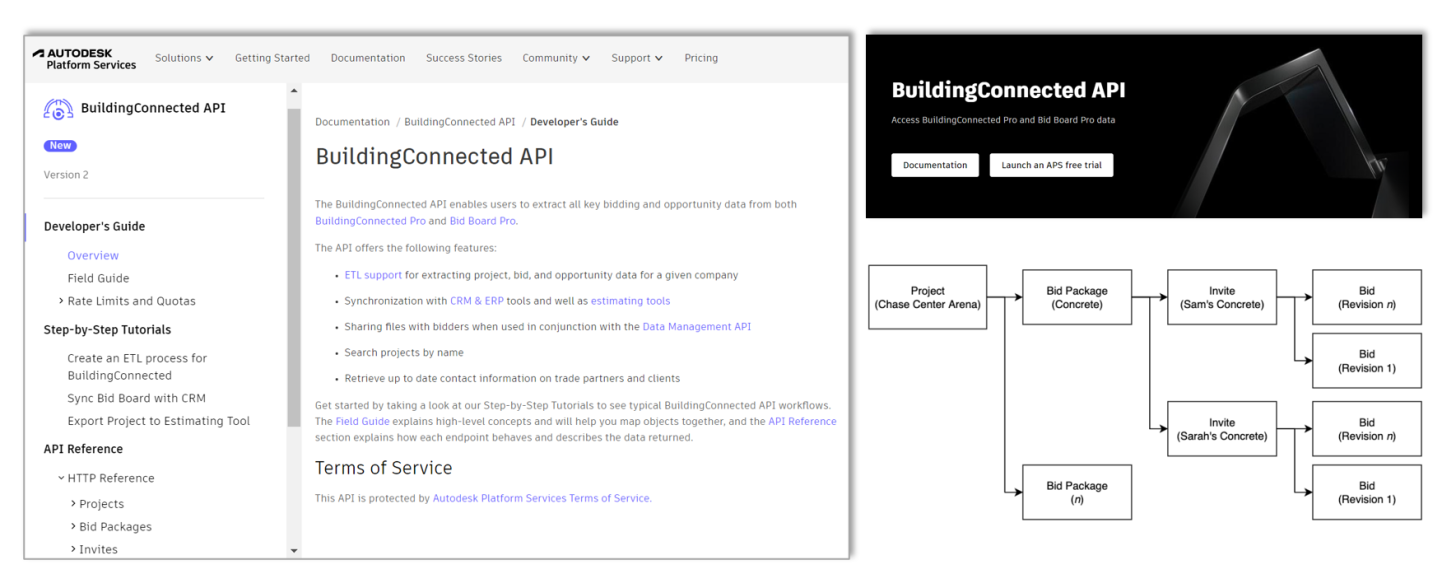This screenshot has height=588, width=1456.
Task: Open the API Reference link in paragraph
Action: tap(802, 422)
